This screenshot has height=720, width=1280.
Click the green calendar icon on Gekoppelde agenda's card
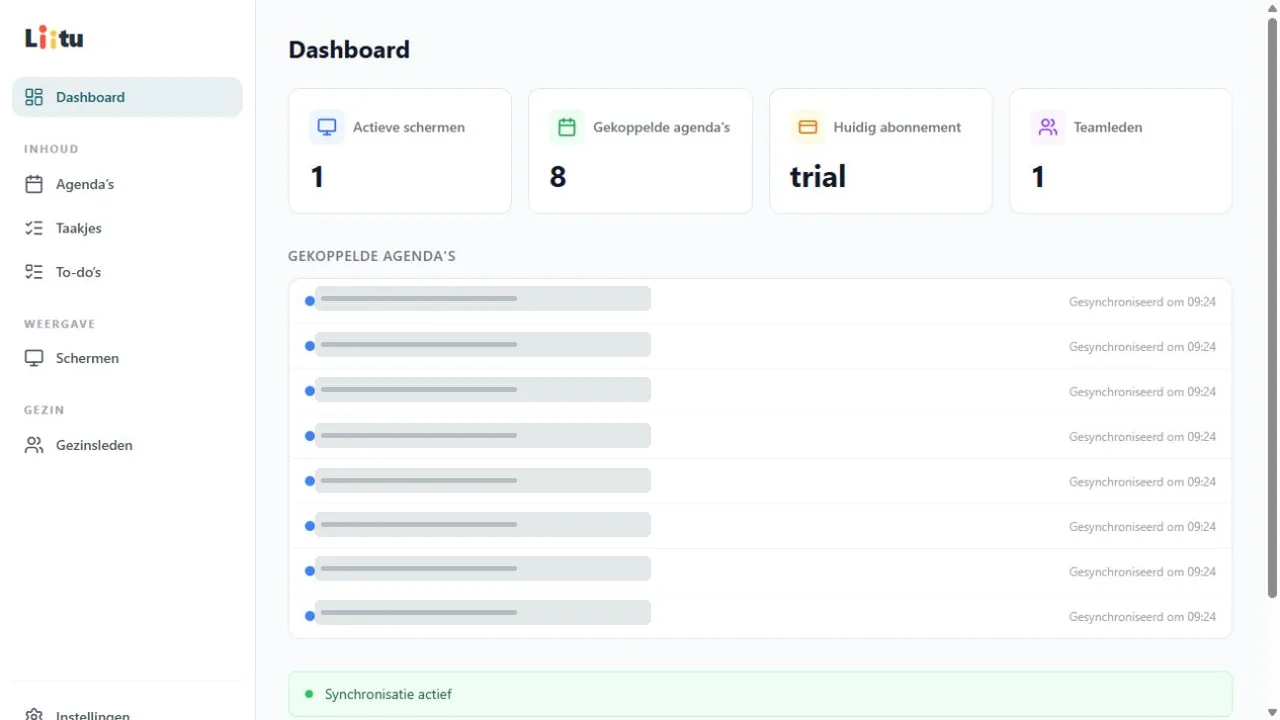pyautogui.click(x=567, y=127)
